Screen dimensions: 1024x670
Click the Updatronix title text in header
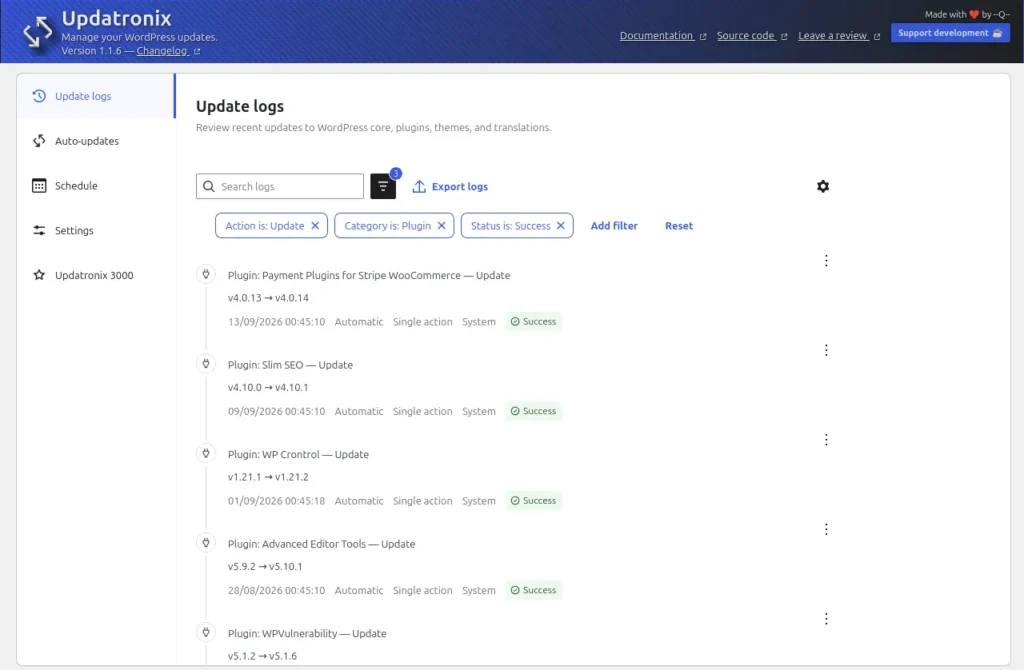[116, 18]
